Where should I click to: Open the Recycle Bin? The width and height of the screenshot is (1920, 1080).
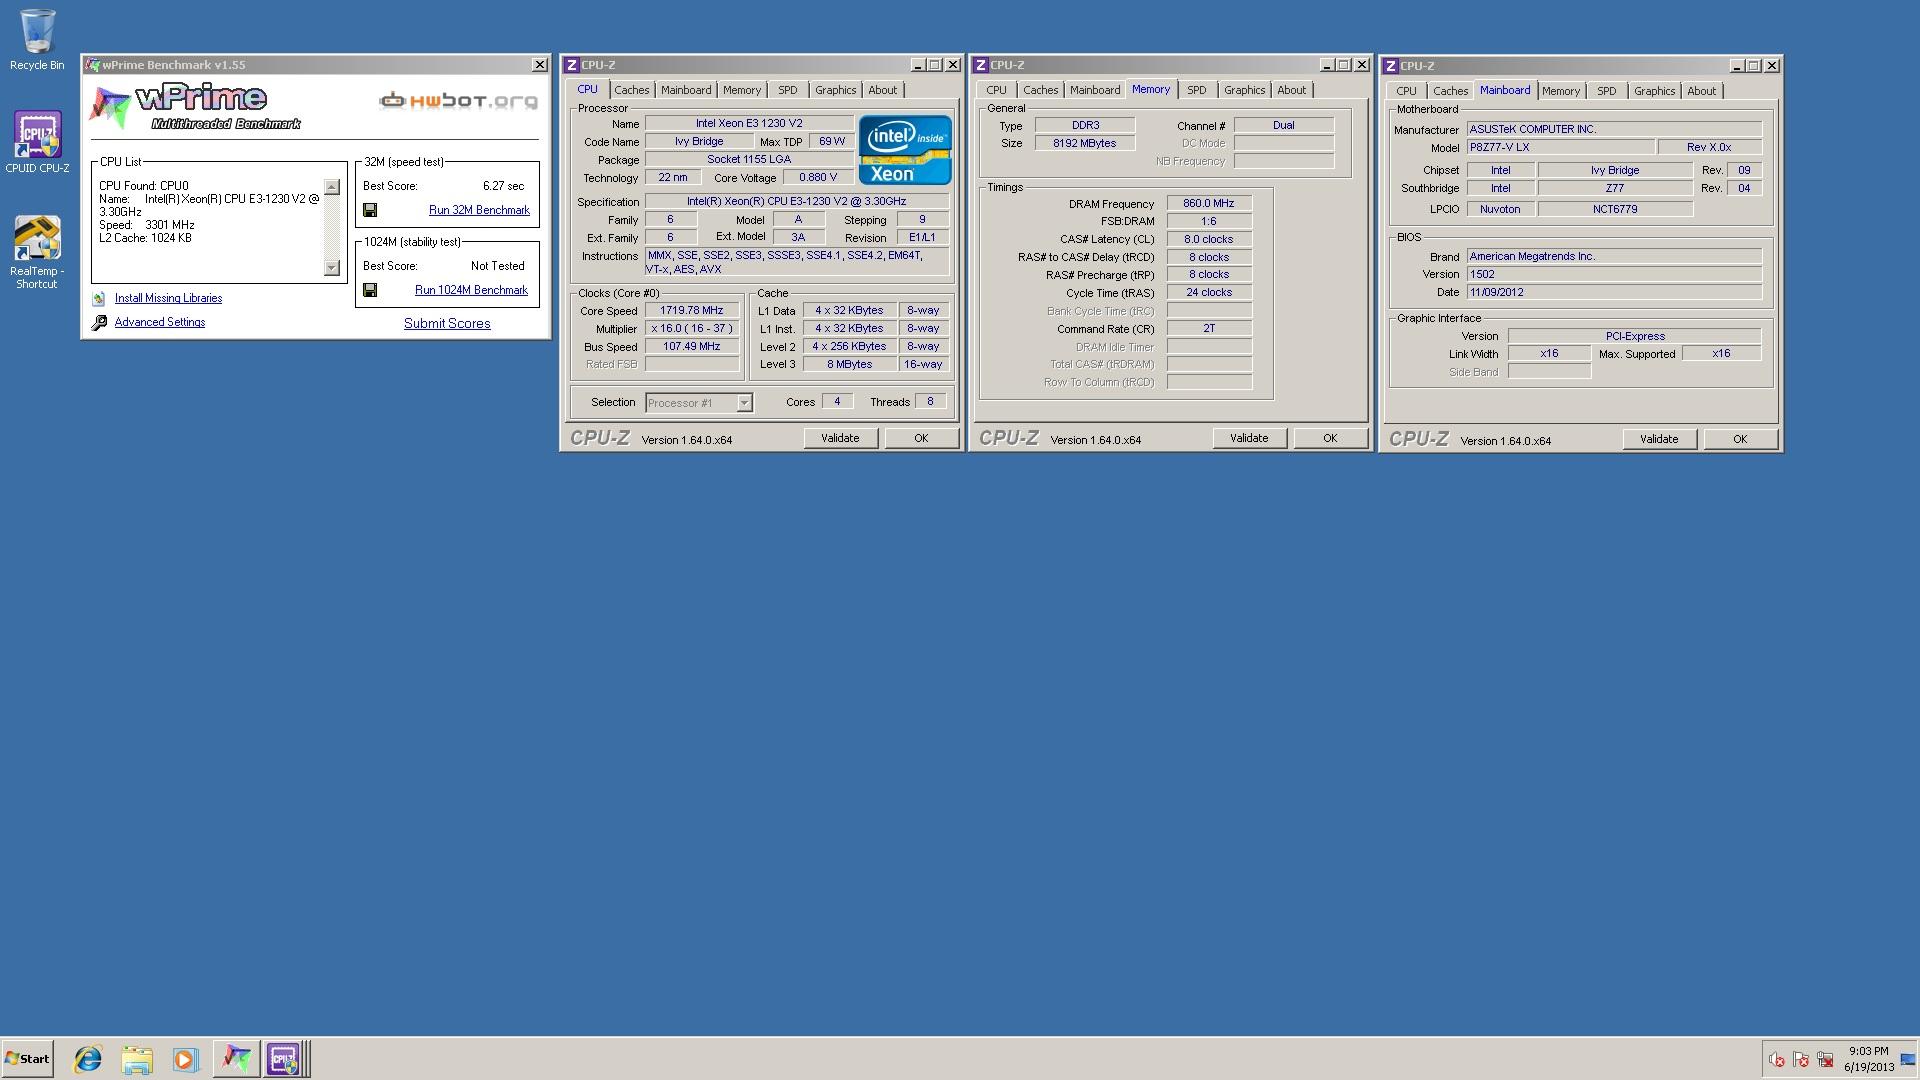36,30
